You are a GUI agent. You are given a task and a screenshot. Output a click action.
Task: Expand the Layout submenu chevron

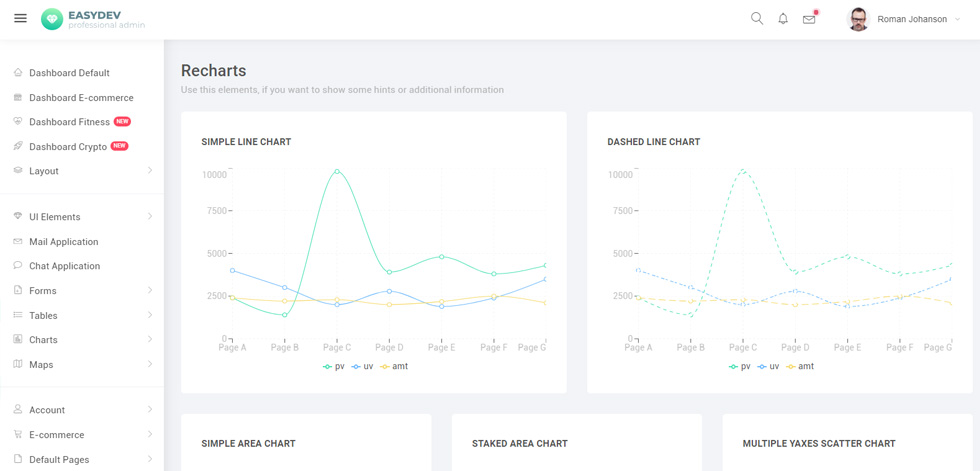pos(150,171)
